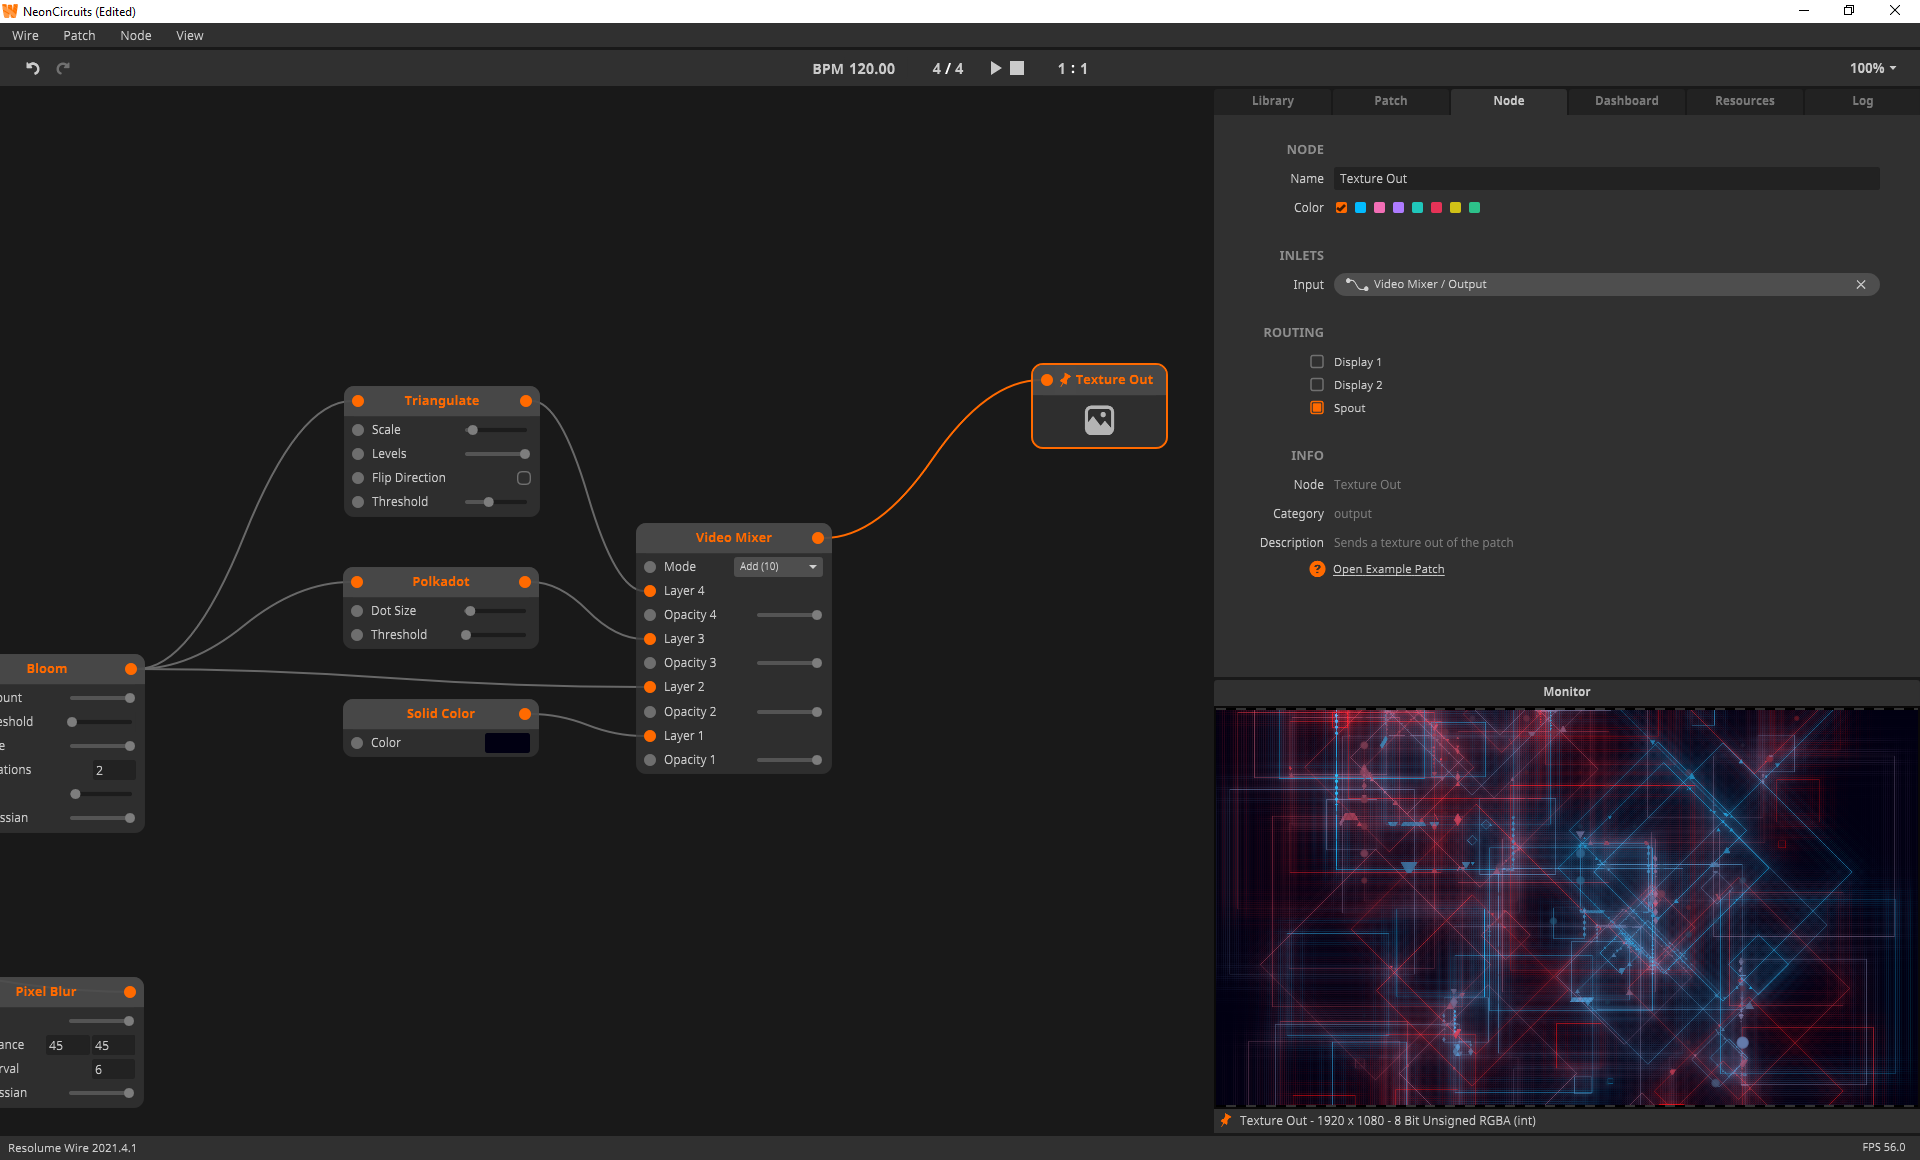This screenshot has width=1920, height=1160.
Task: Click the pin icon on Texture Out node
Action: [x=1065, y=380]
